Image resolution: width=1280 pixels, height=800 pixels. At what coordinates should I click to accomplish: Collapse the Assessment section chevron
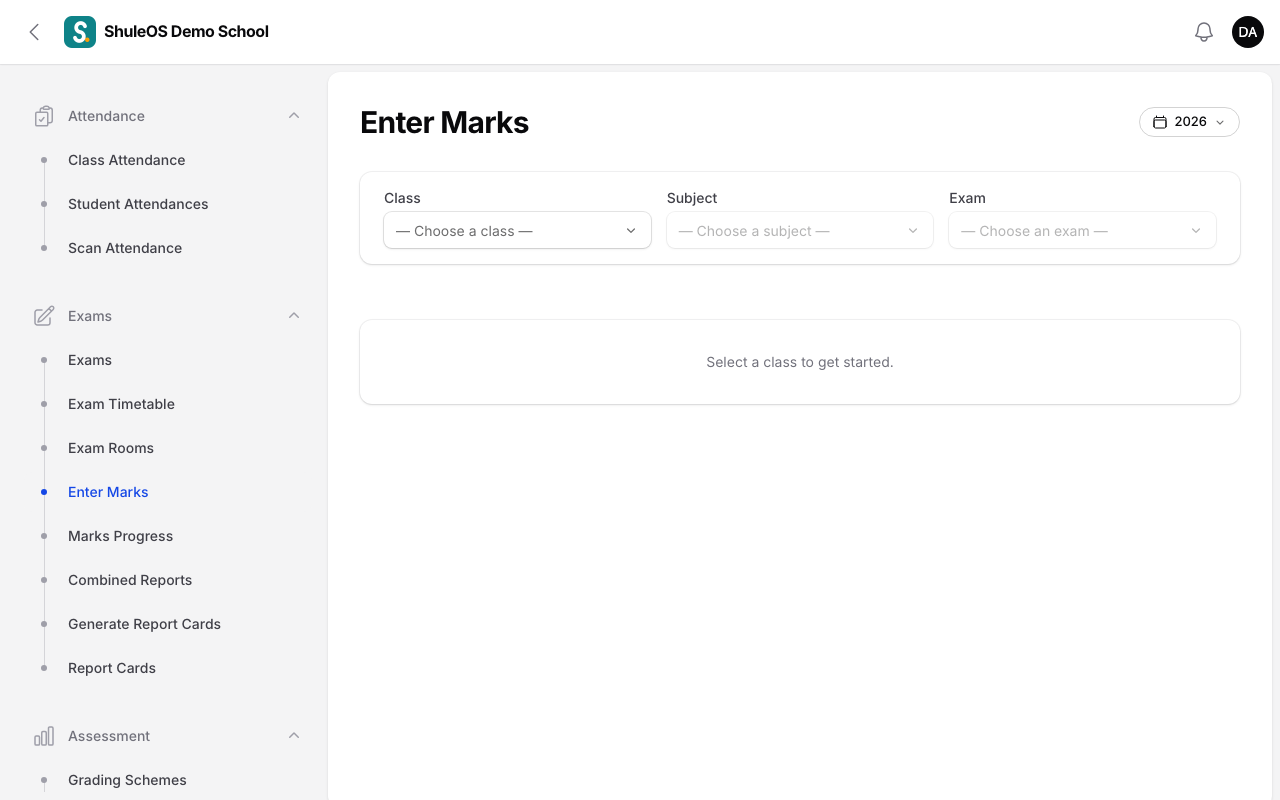pyautogui.click(x=294, y=736)
